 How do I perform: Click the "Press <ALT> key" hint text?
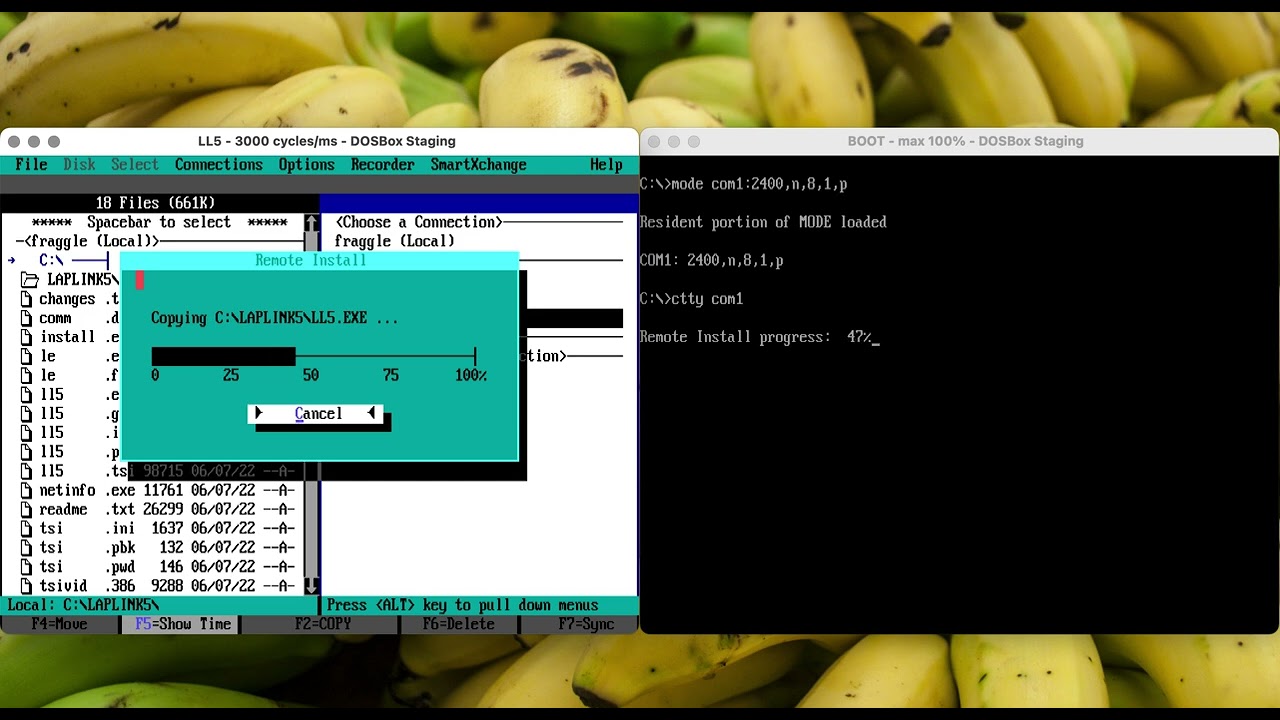462,605
